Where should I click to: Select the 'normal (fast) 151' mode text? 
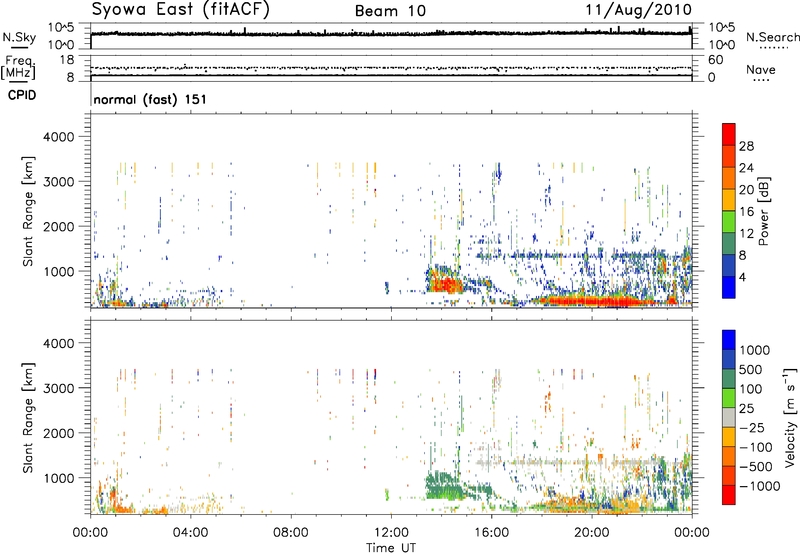[x=150, y=99]
